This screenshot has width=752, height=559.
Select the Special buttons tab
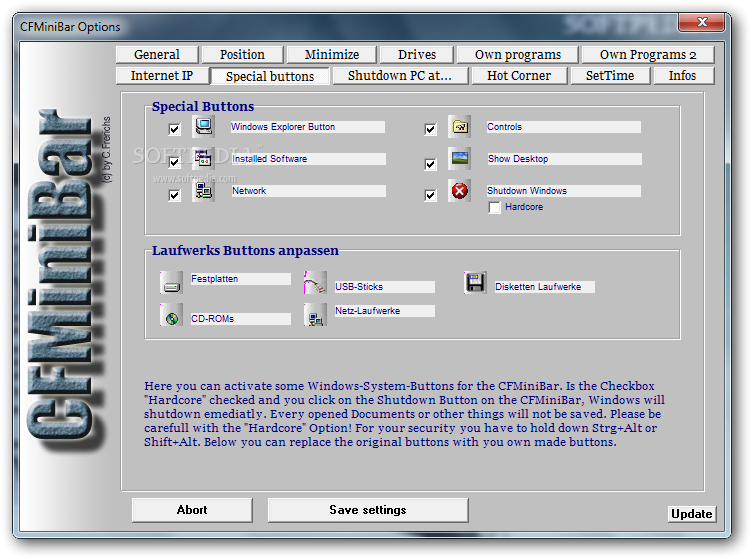pyautogui.click(x=270, y=77)
